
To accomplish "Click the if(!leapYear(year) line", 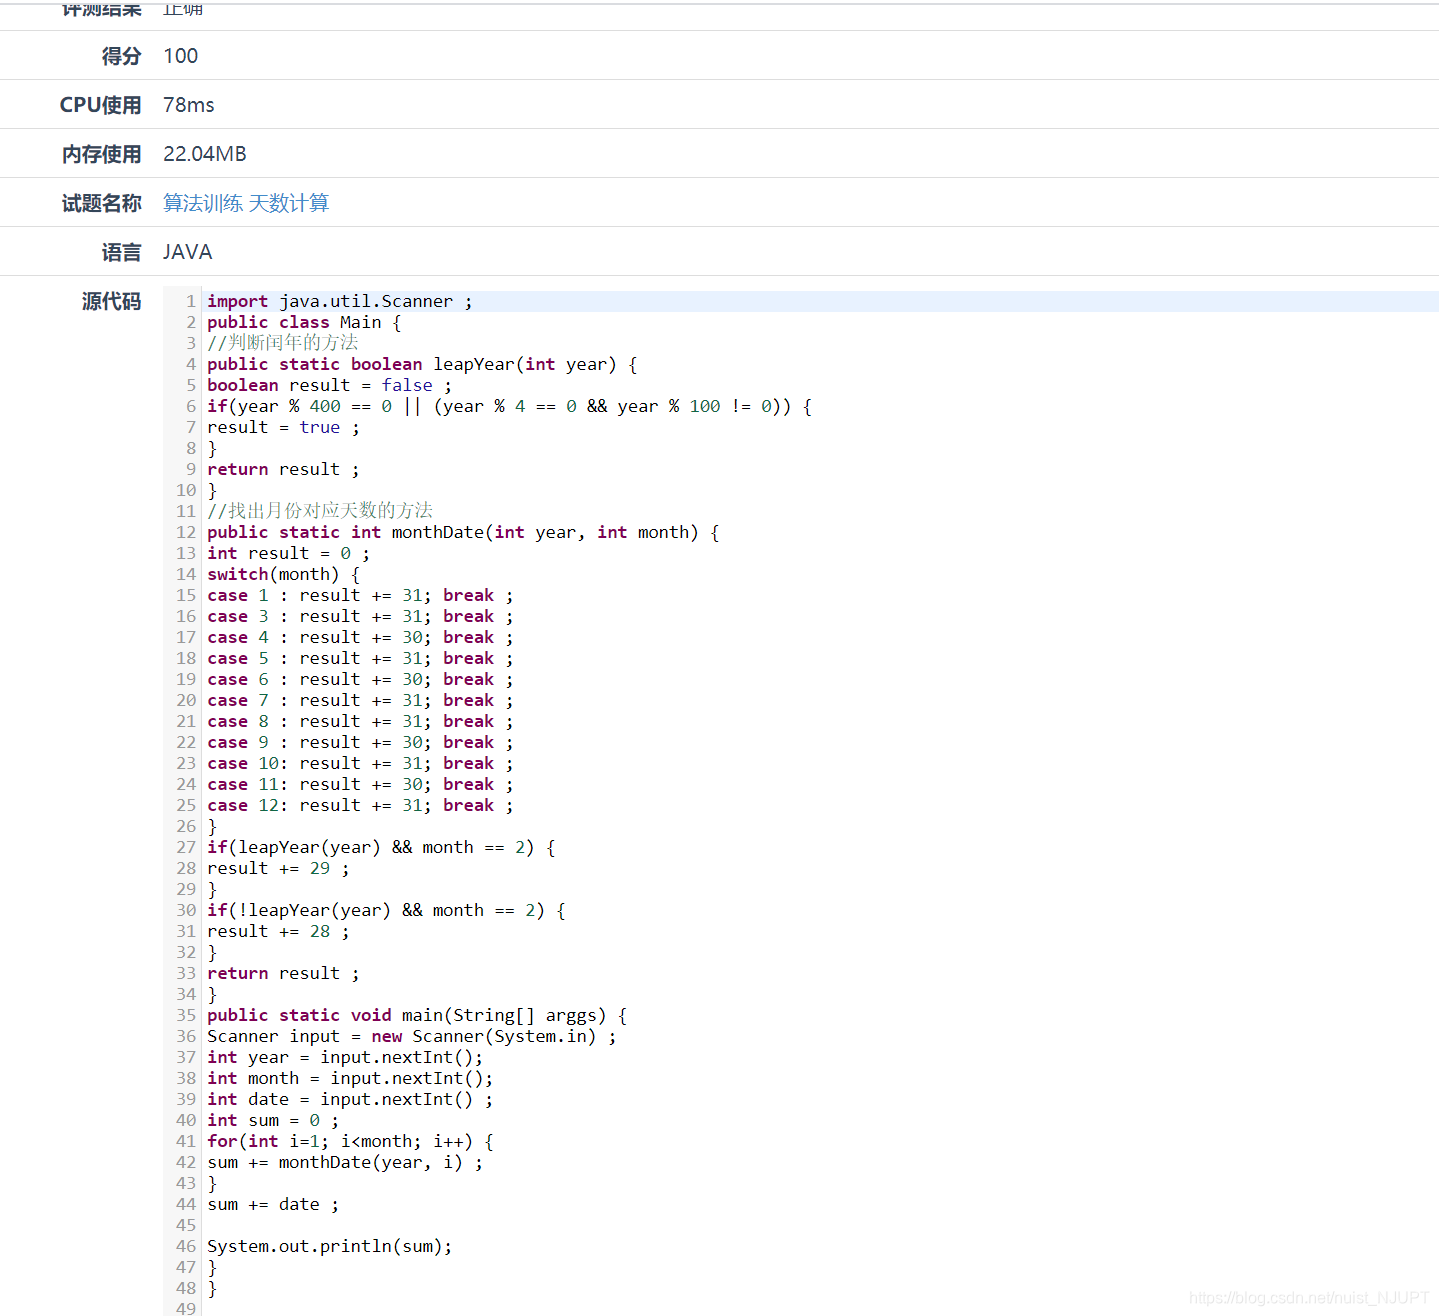I will pyautogui.click(x=386, y=910).
